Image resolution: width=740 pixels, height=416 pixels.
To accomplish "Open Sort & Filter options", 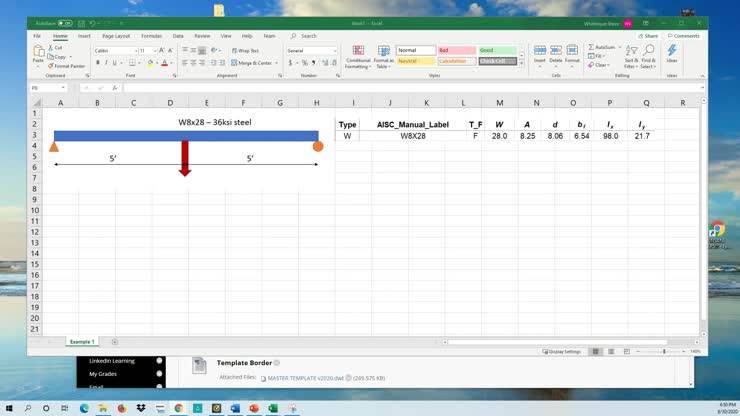I will 631,56.
